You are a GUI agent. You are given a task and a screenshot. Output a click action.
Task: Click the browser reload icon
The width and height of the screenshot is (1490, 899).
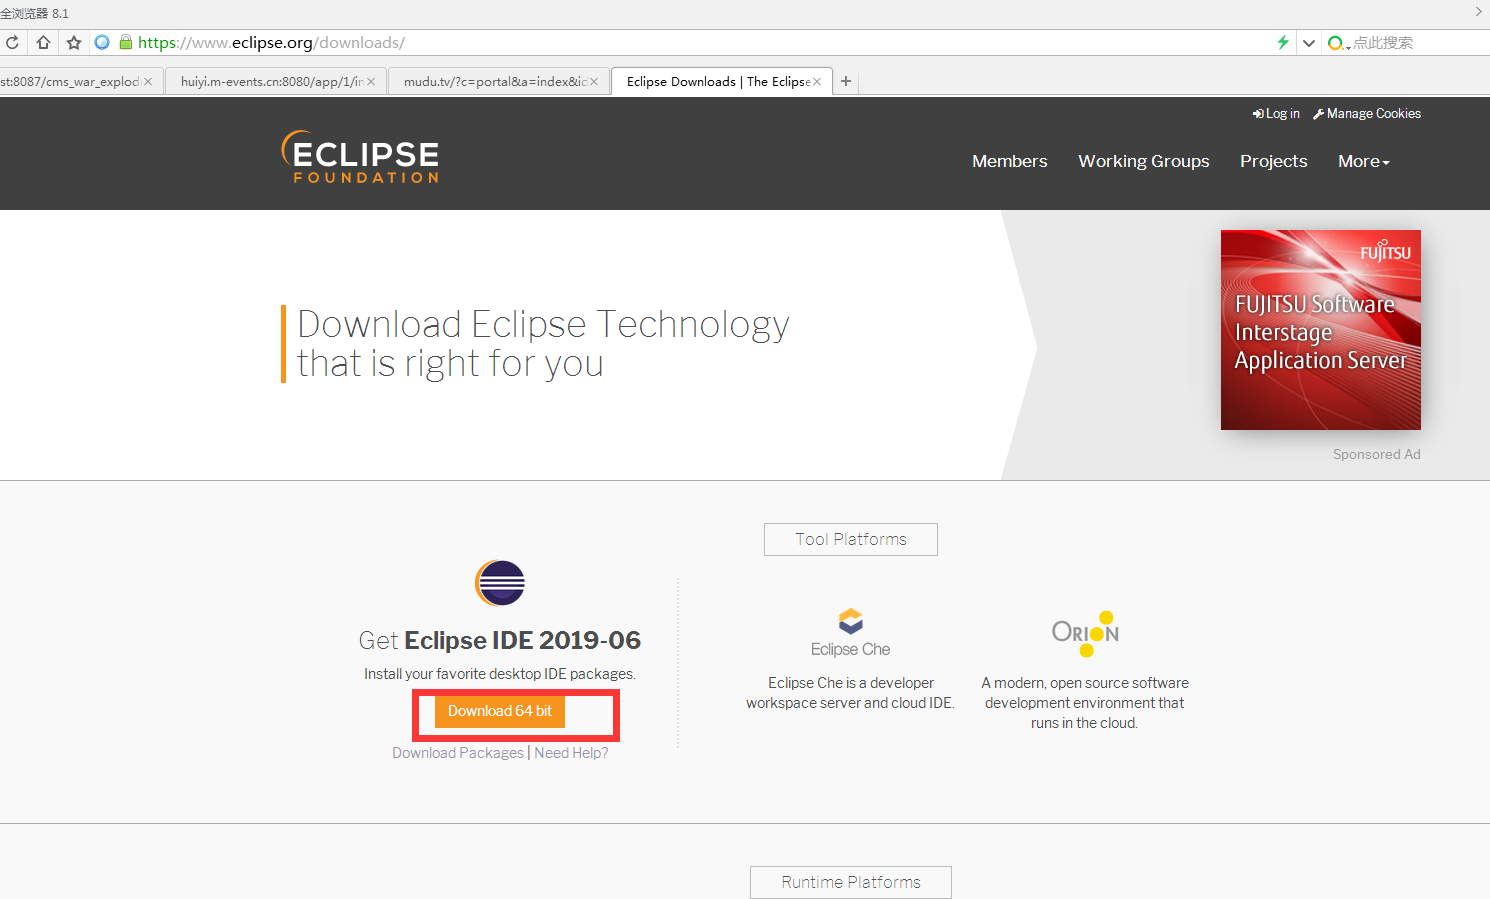click(12, 42)
